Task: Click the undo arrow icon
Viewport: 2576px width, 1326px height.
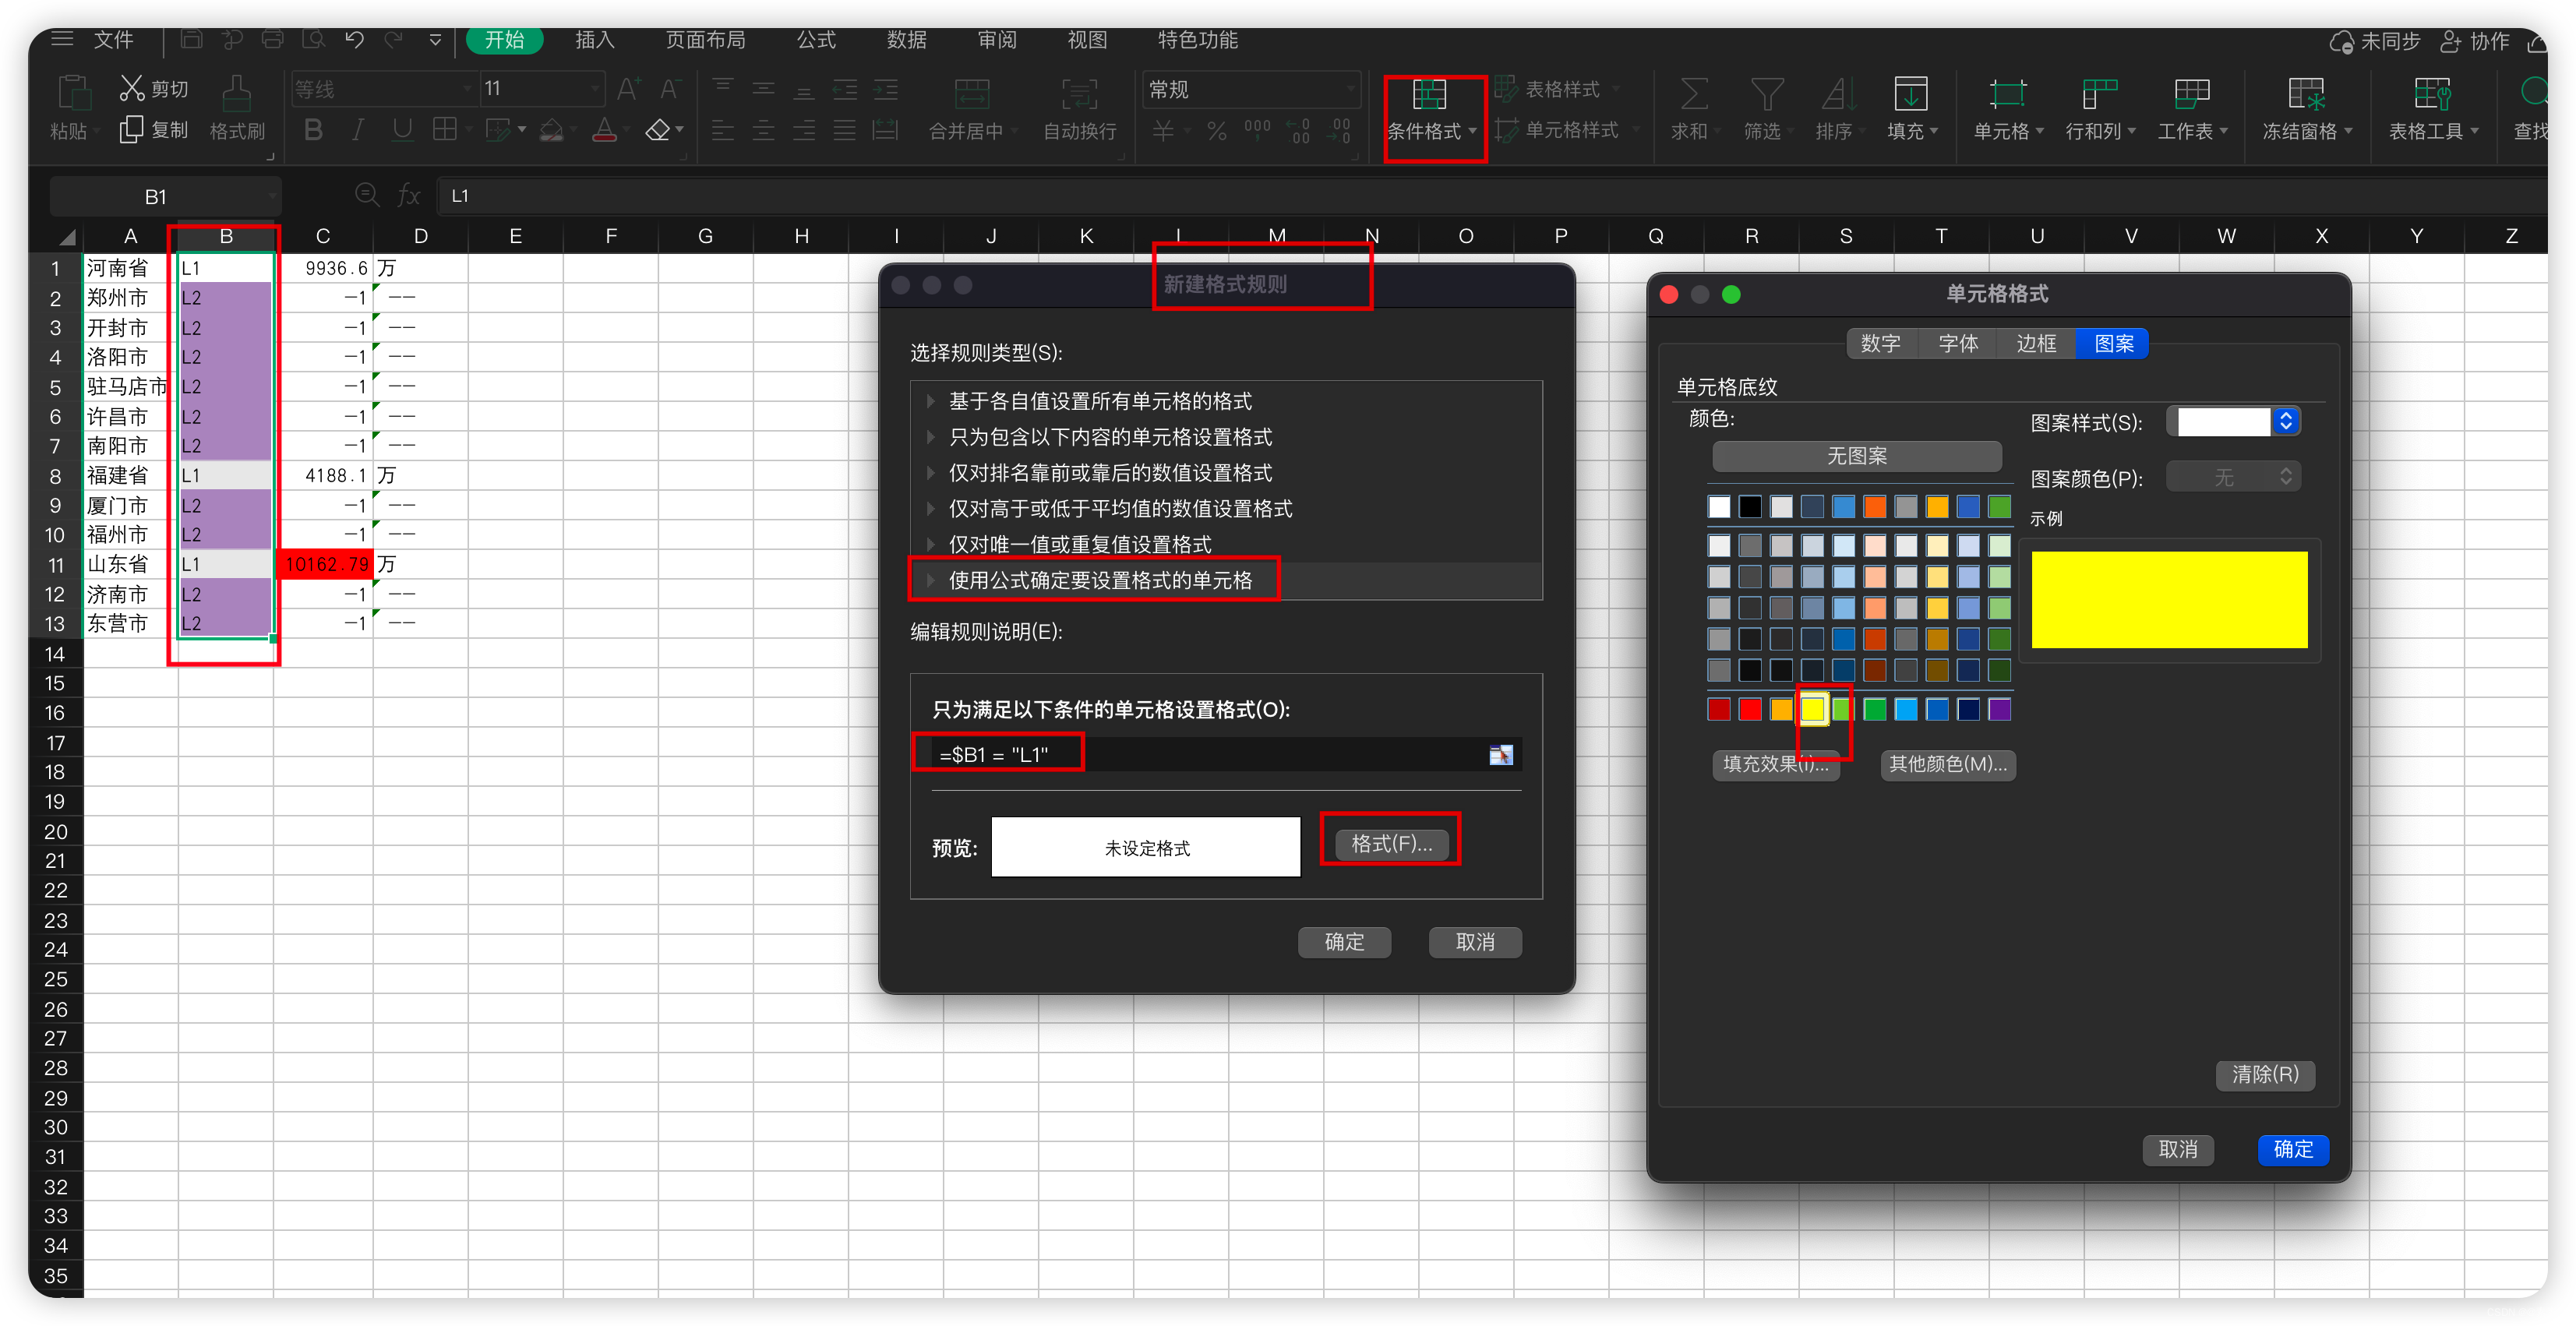Action: click(x=354, y=39)
